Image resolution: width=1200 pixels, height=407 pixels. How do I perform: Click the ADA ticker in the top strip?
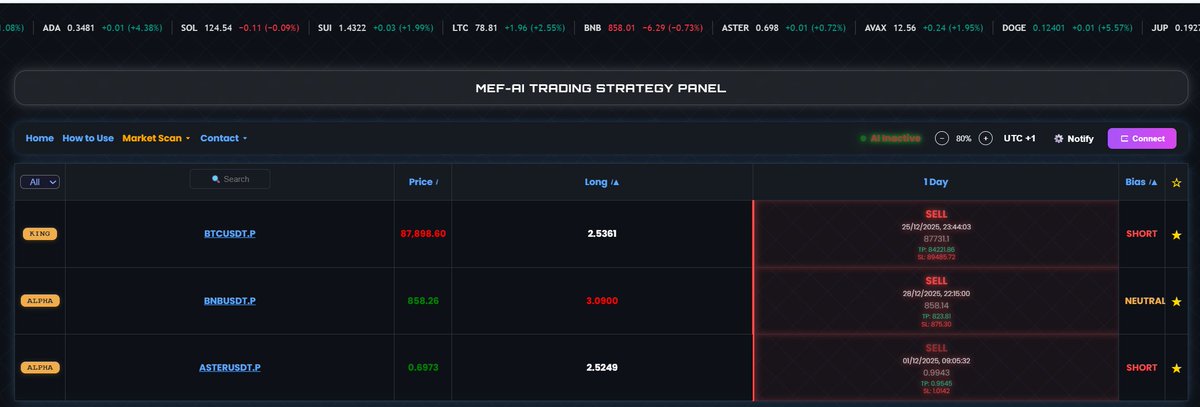coord(100,28)
